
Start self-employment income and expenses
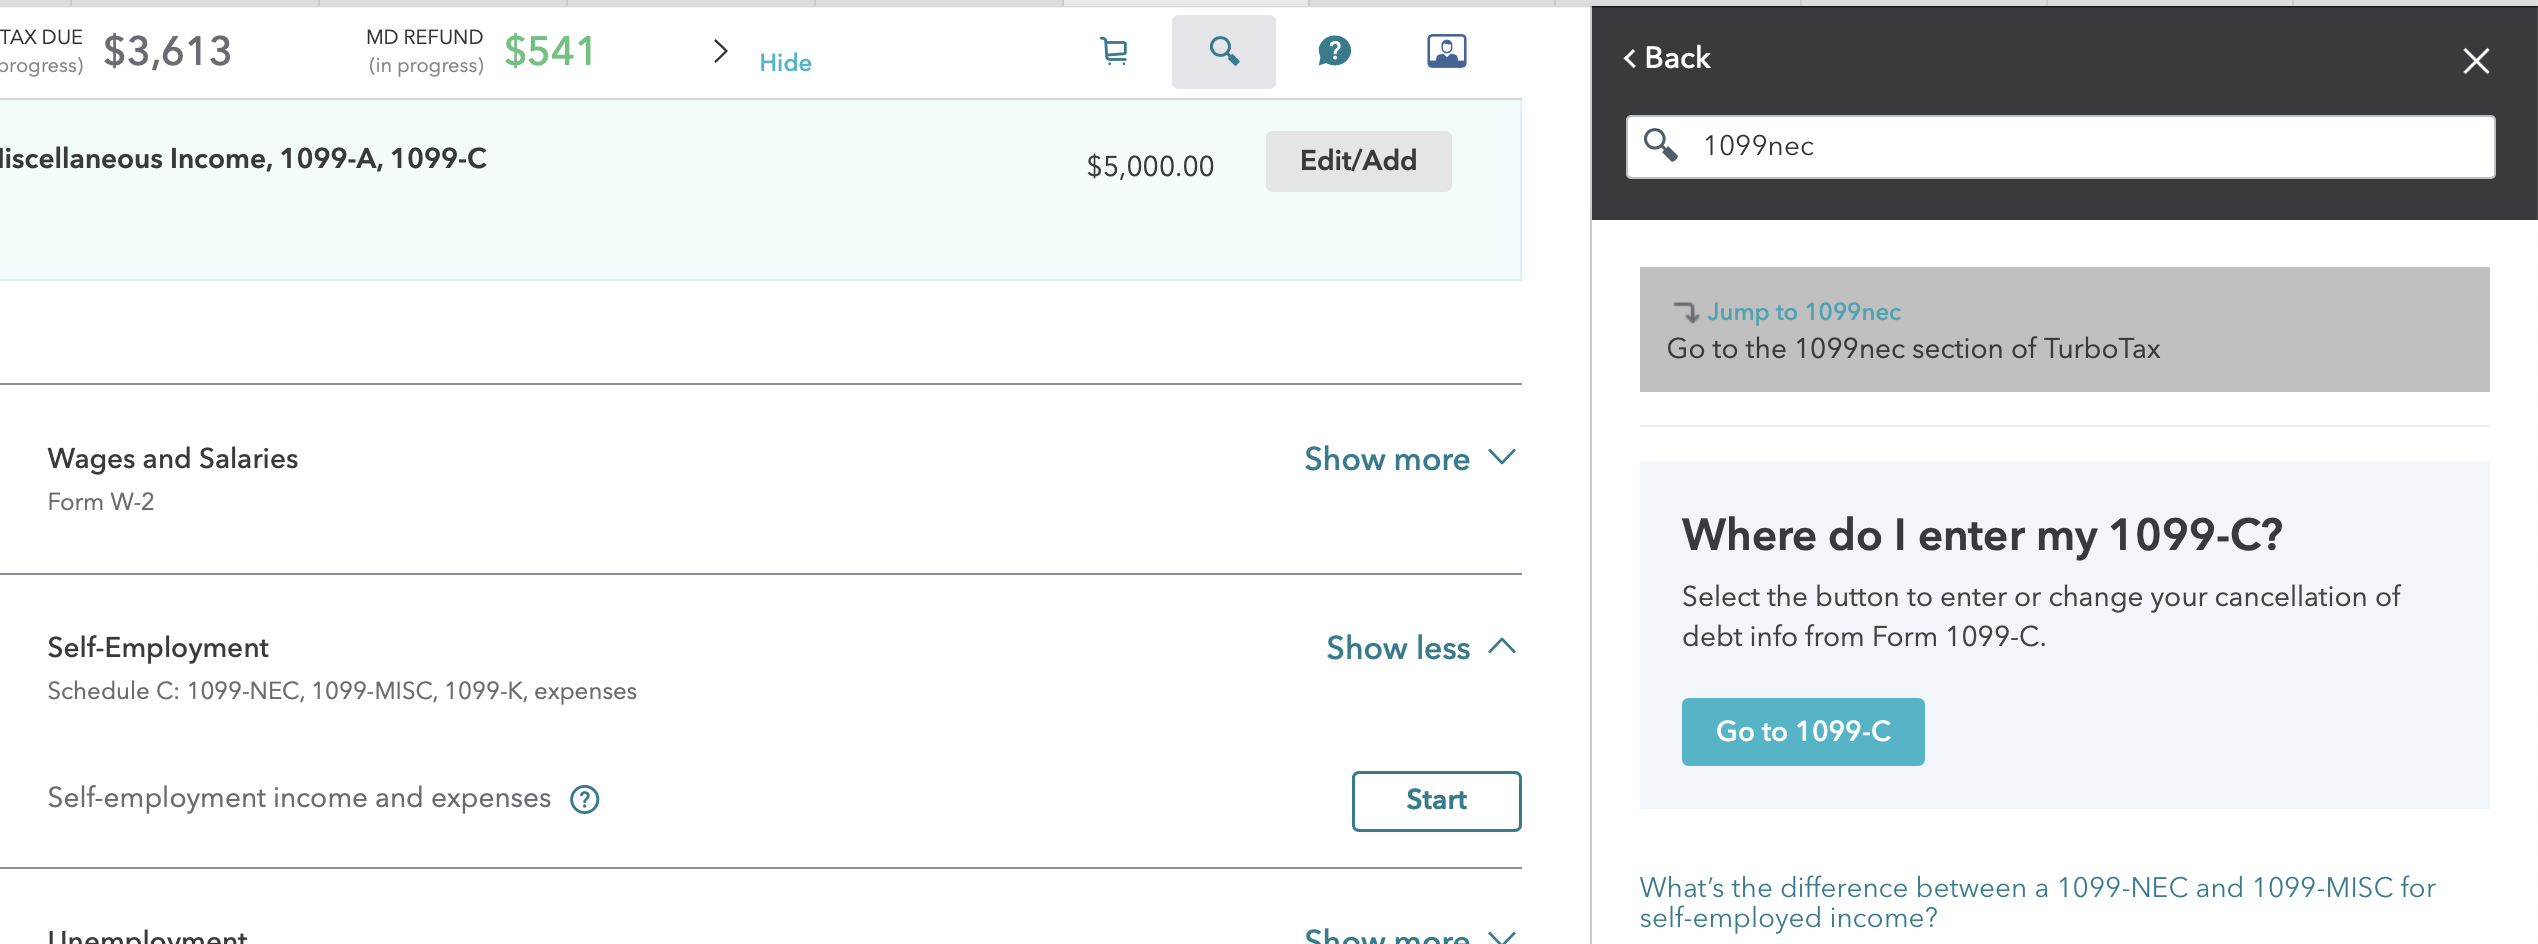point(1436,800)
